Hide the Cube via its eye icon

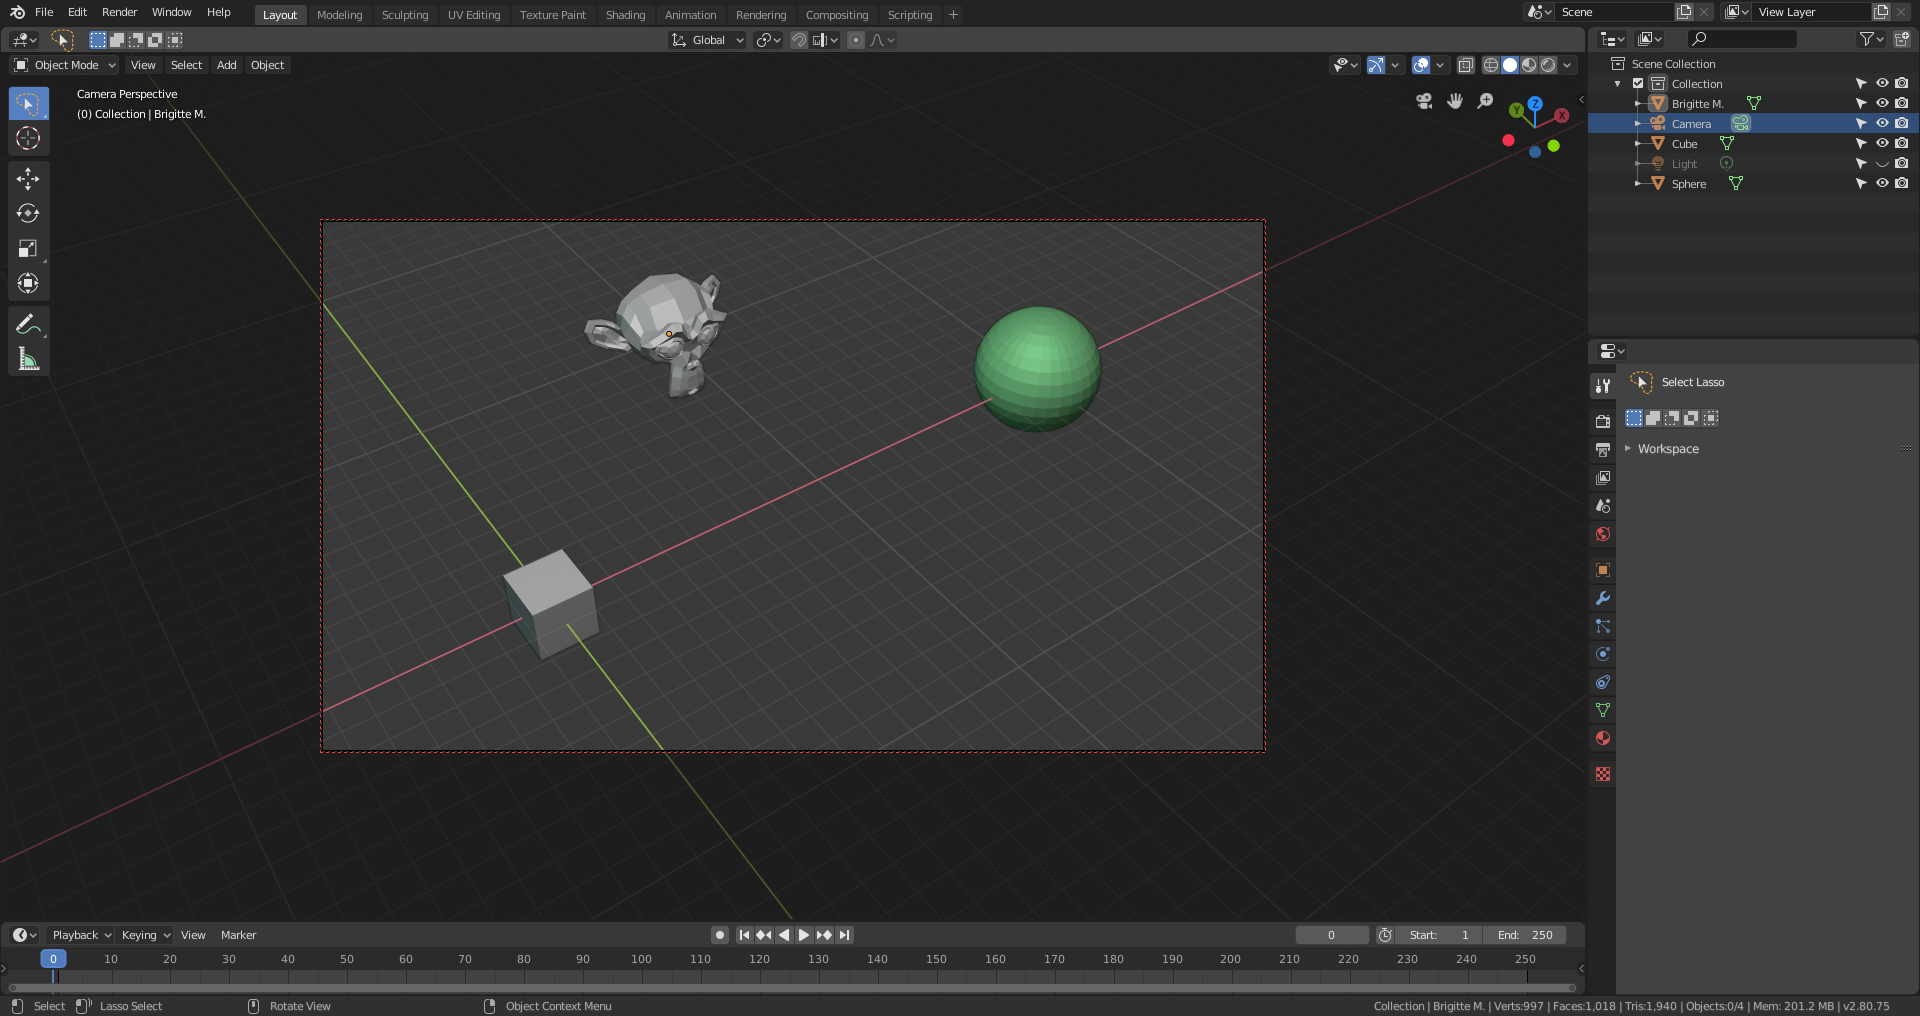click(x=1882, y=144)
